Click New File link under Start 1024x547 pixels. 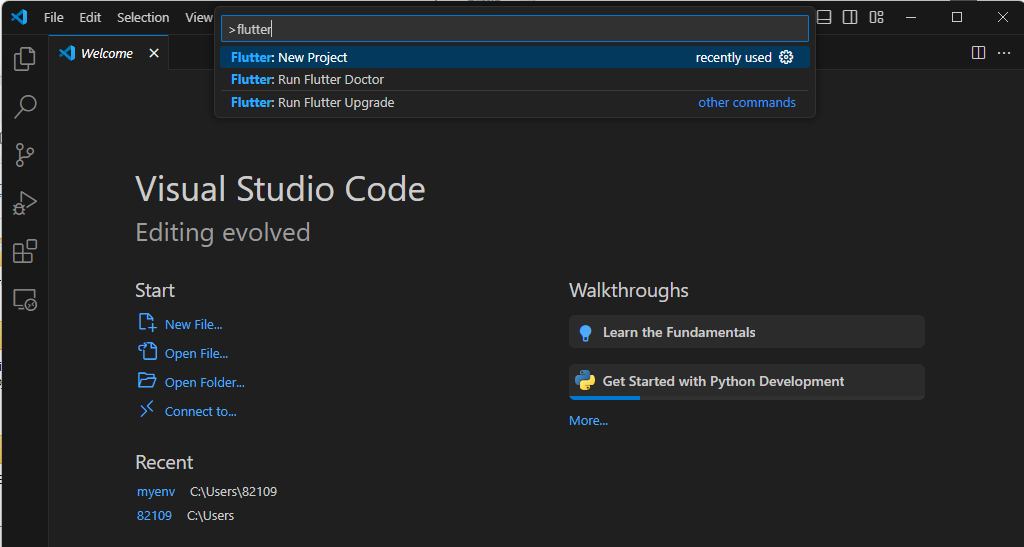[x=193, y=324]
